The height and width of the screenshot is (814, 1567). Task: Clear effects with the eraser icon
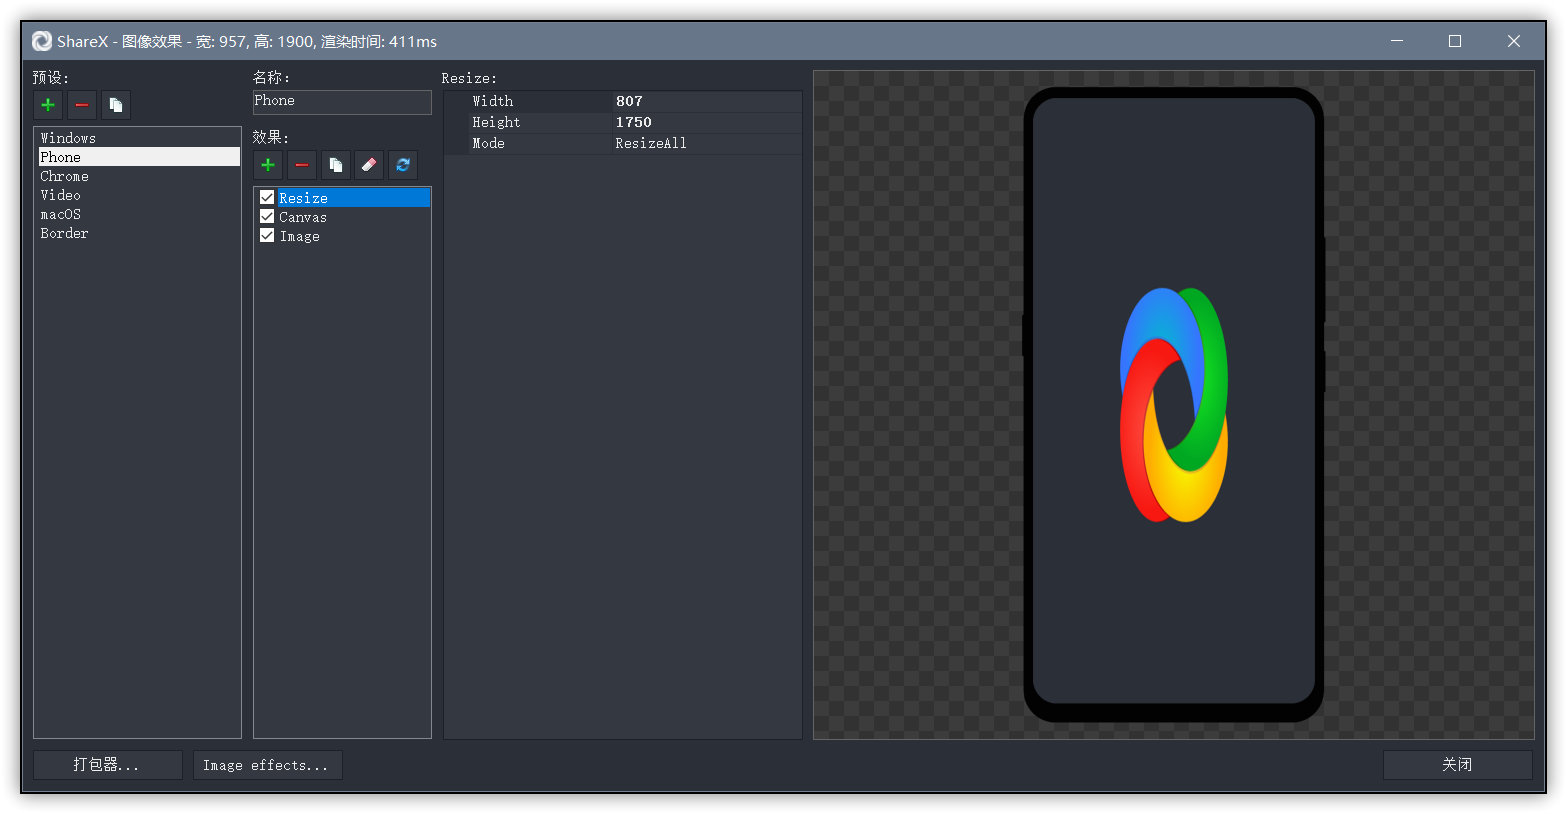[369, 165]
